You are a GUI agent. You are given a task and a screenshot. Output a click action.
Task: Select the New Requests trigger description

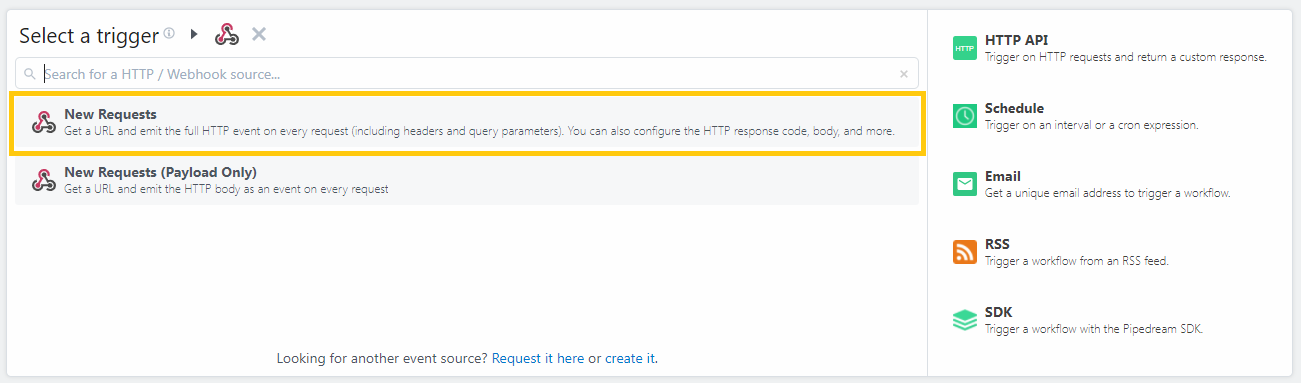[479, 131]
